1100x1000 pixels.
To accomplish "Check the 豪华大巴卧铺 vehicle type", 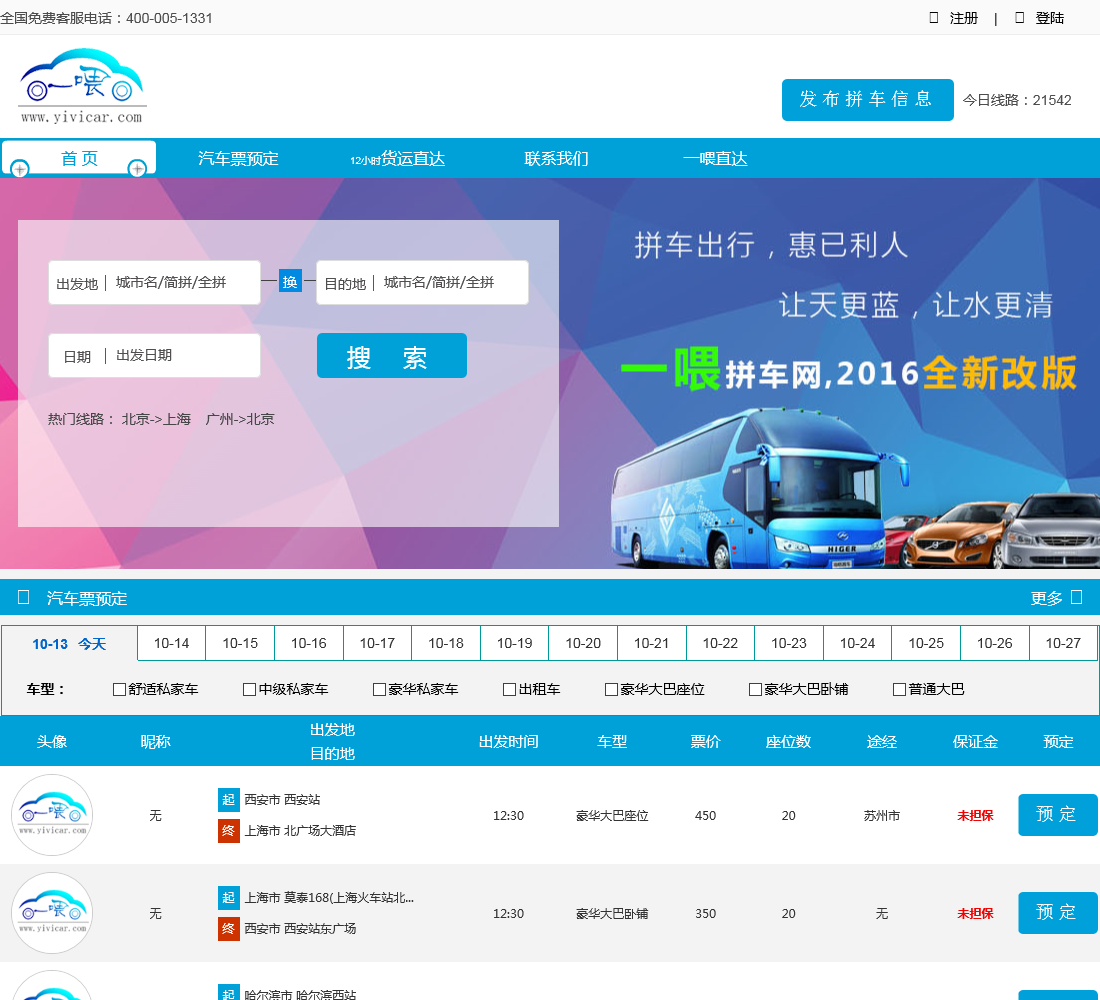I will [756, 690].
